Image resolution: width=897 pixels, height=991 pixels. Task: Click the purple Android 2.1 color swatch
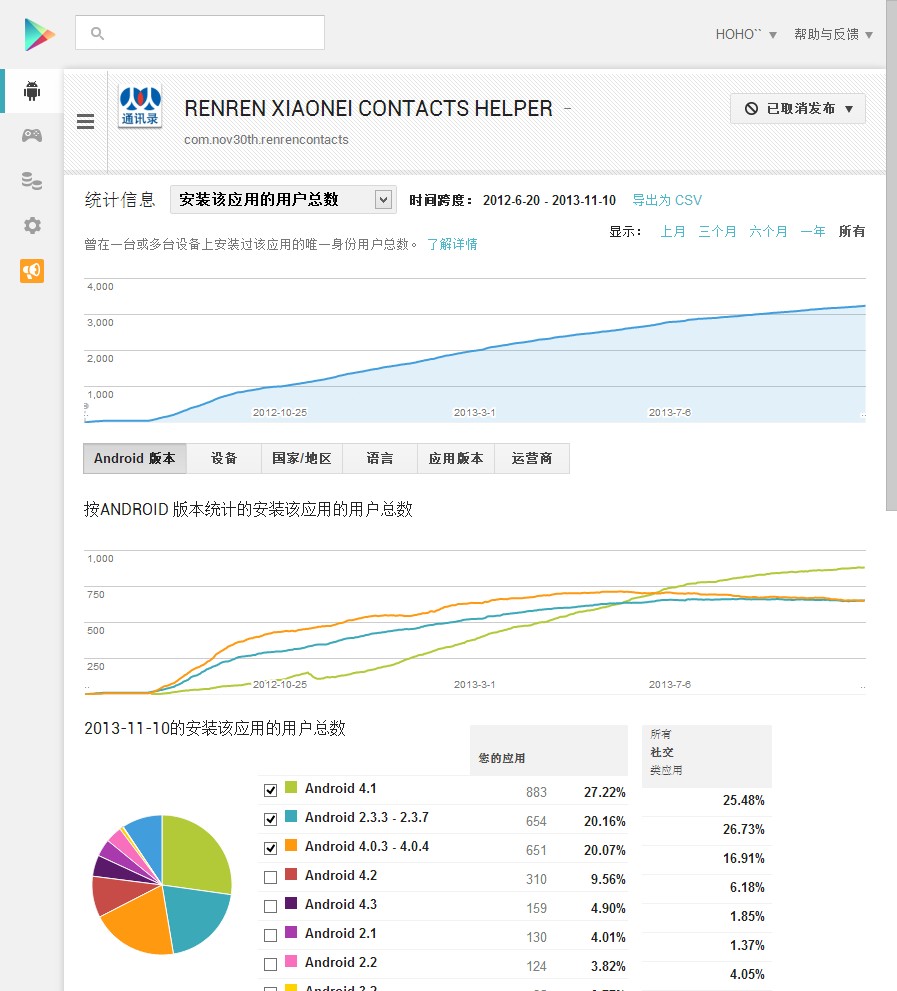[x=291, y=932]
